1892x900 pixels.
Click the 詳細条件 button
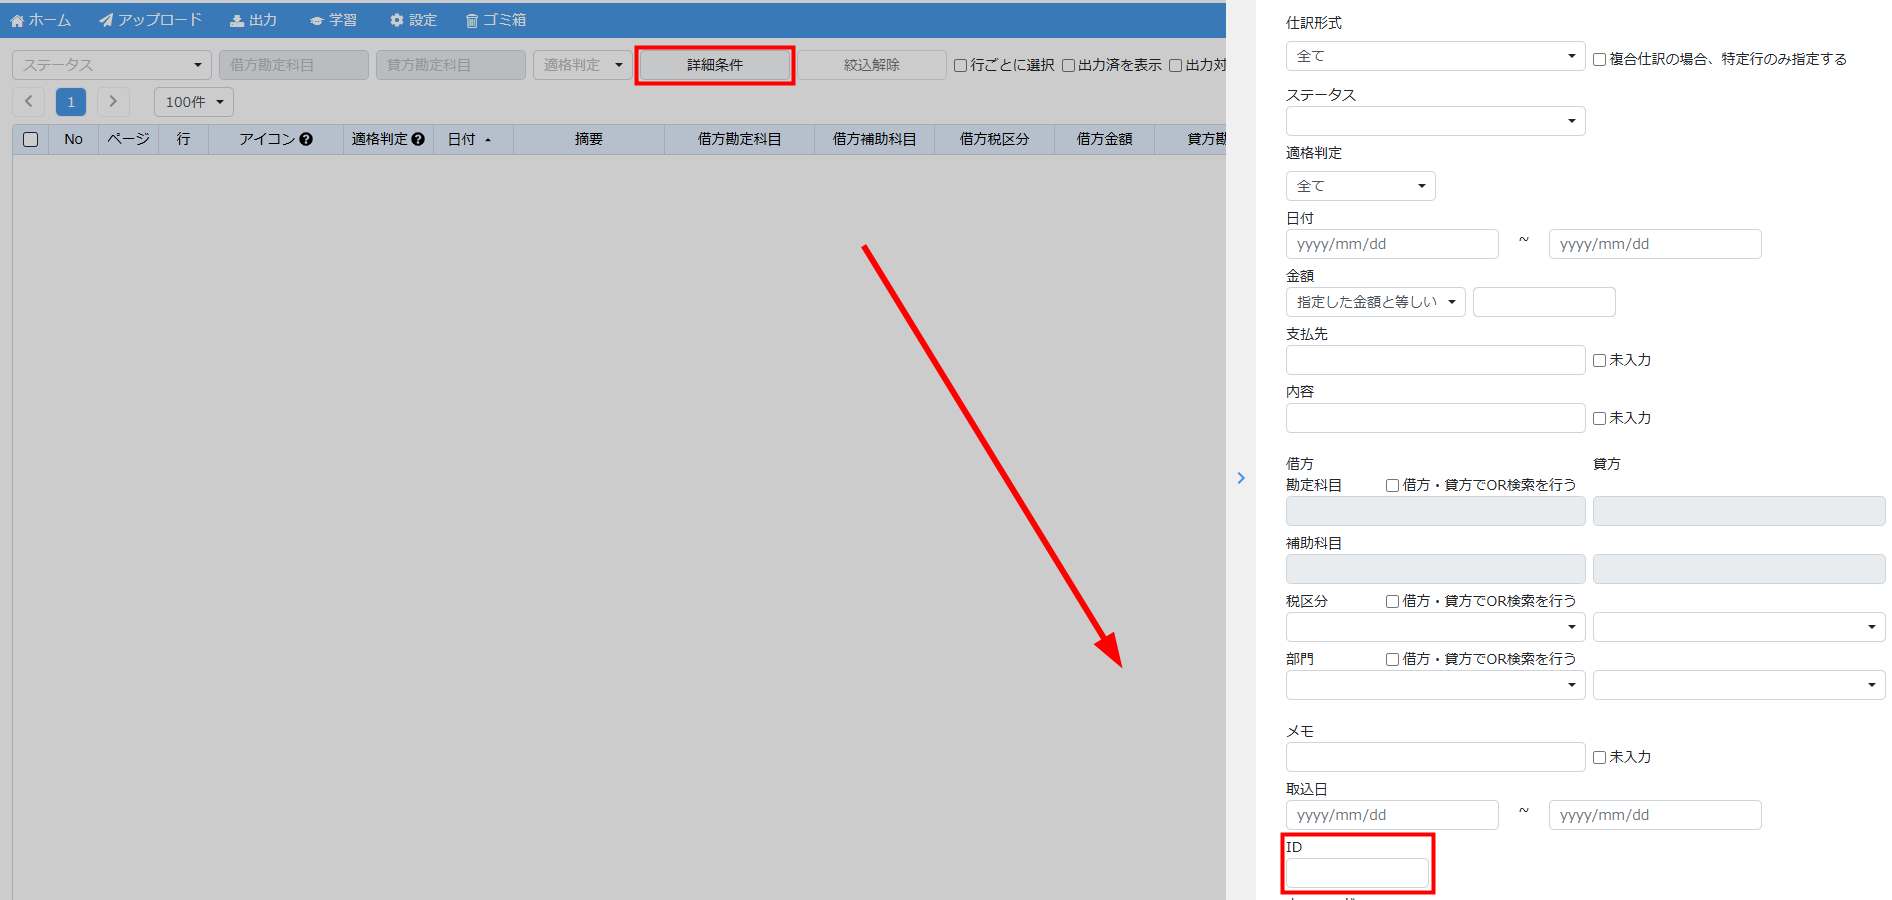click(714, 65)
